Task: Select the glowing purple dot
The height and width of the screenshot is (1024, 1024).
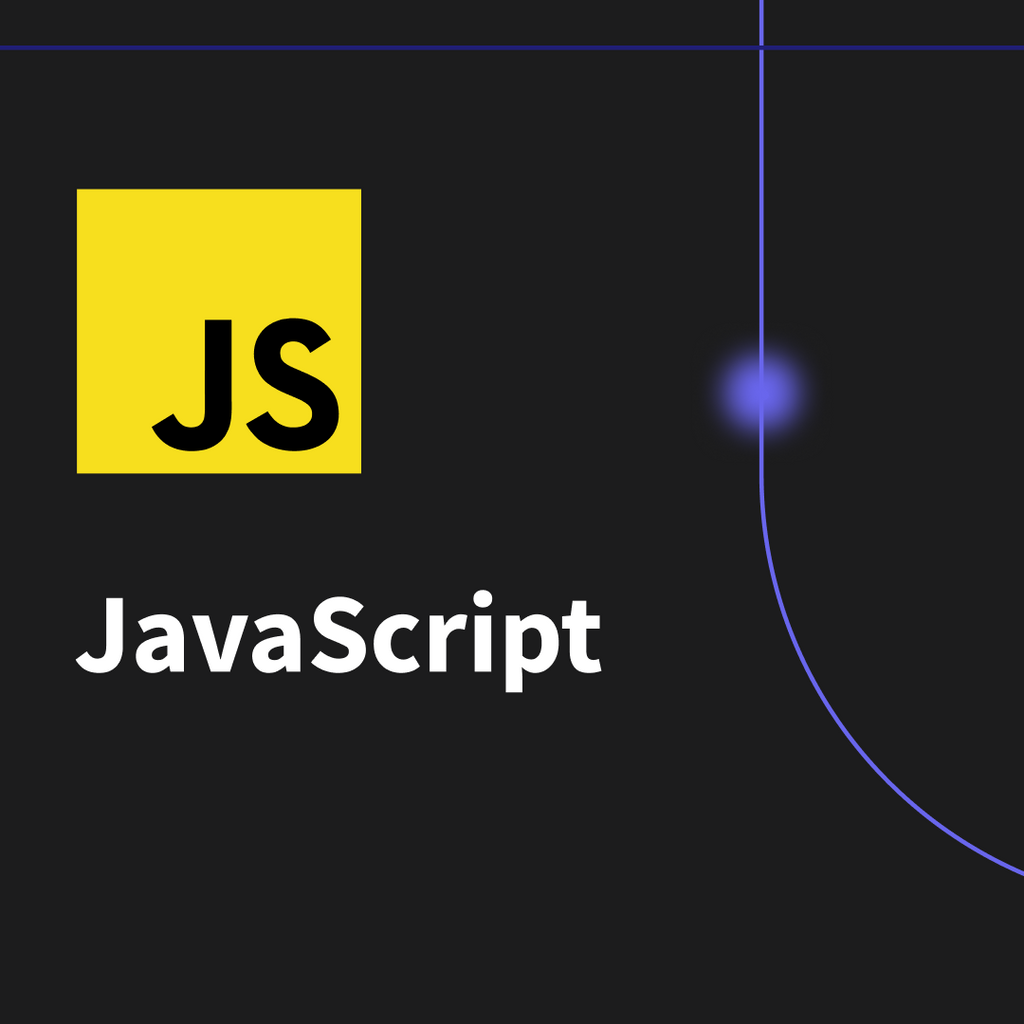Action: point(761,390)
